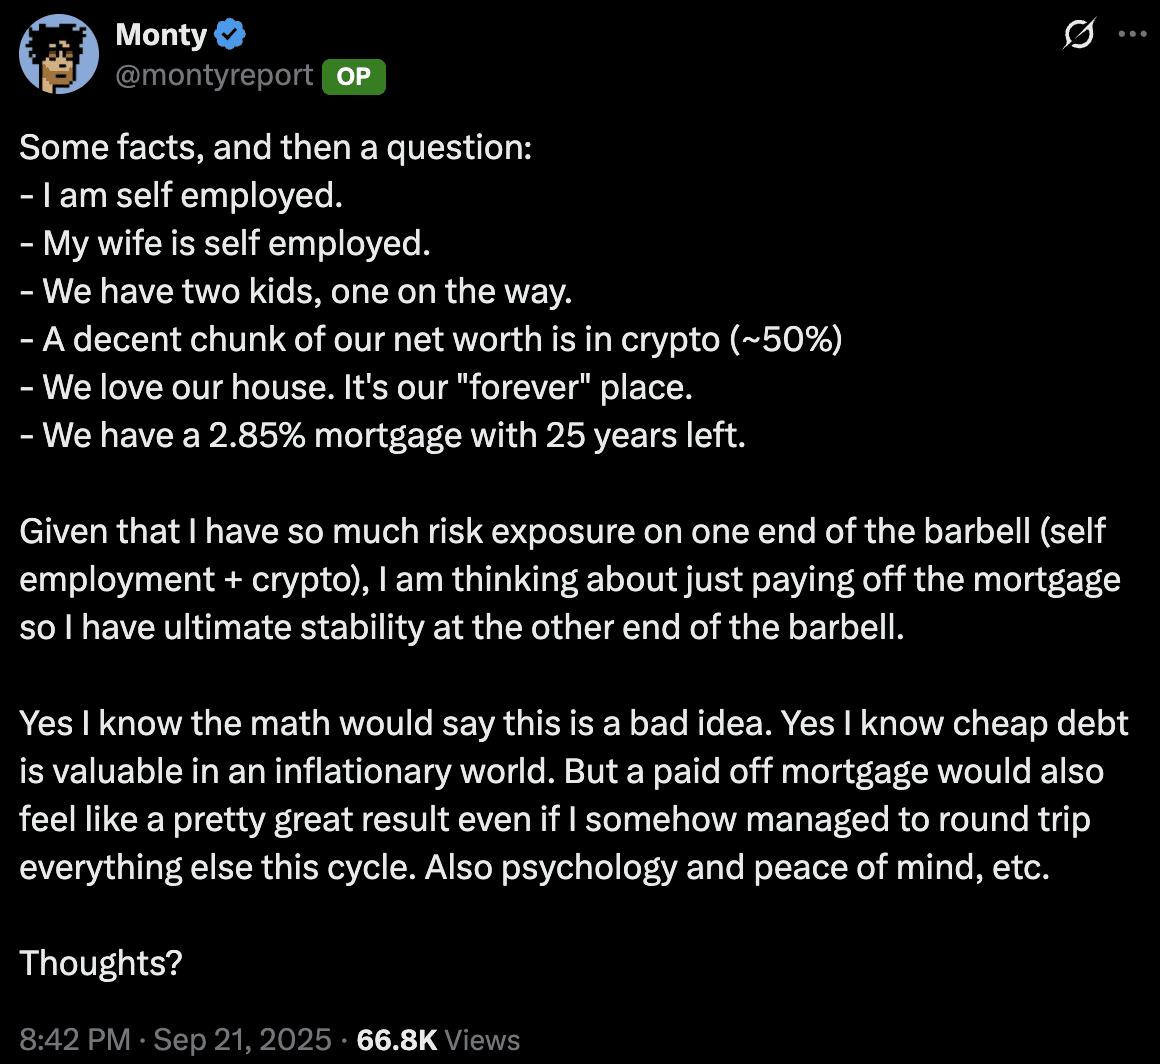Click the "My wife is self employed" line
This screenshot has width=1160, height=1064.
(x=225, y=244)
